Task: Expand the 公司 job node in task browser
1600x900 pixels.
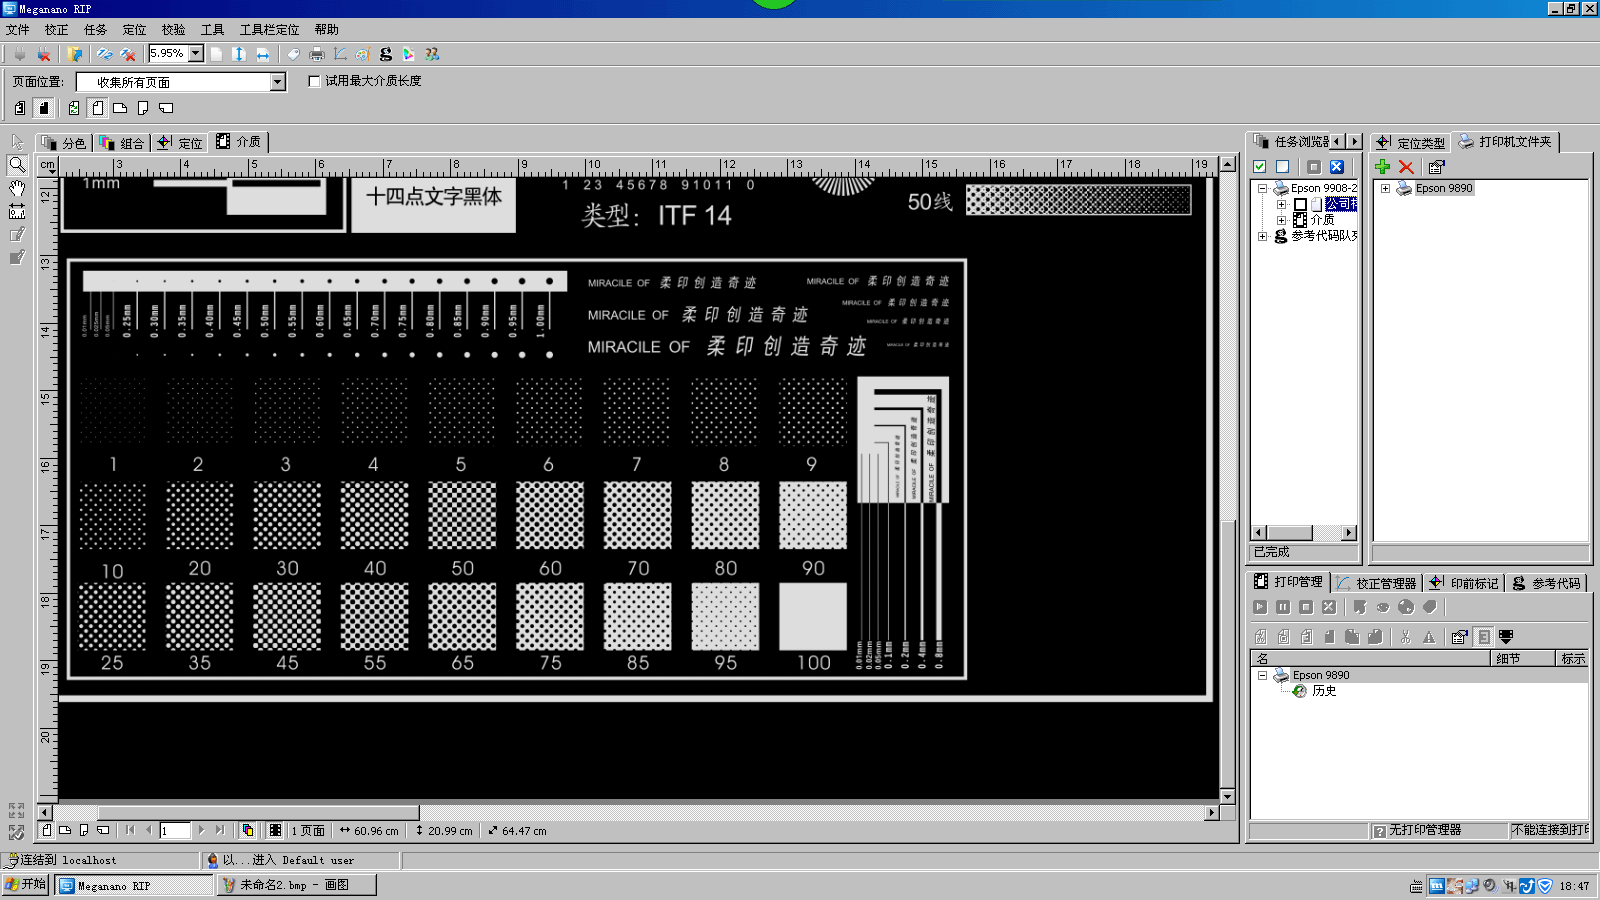Action: click(x=1281, y=204)
